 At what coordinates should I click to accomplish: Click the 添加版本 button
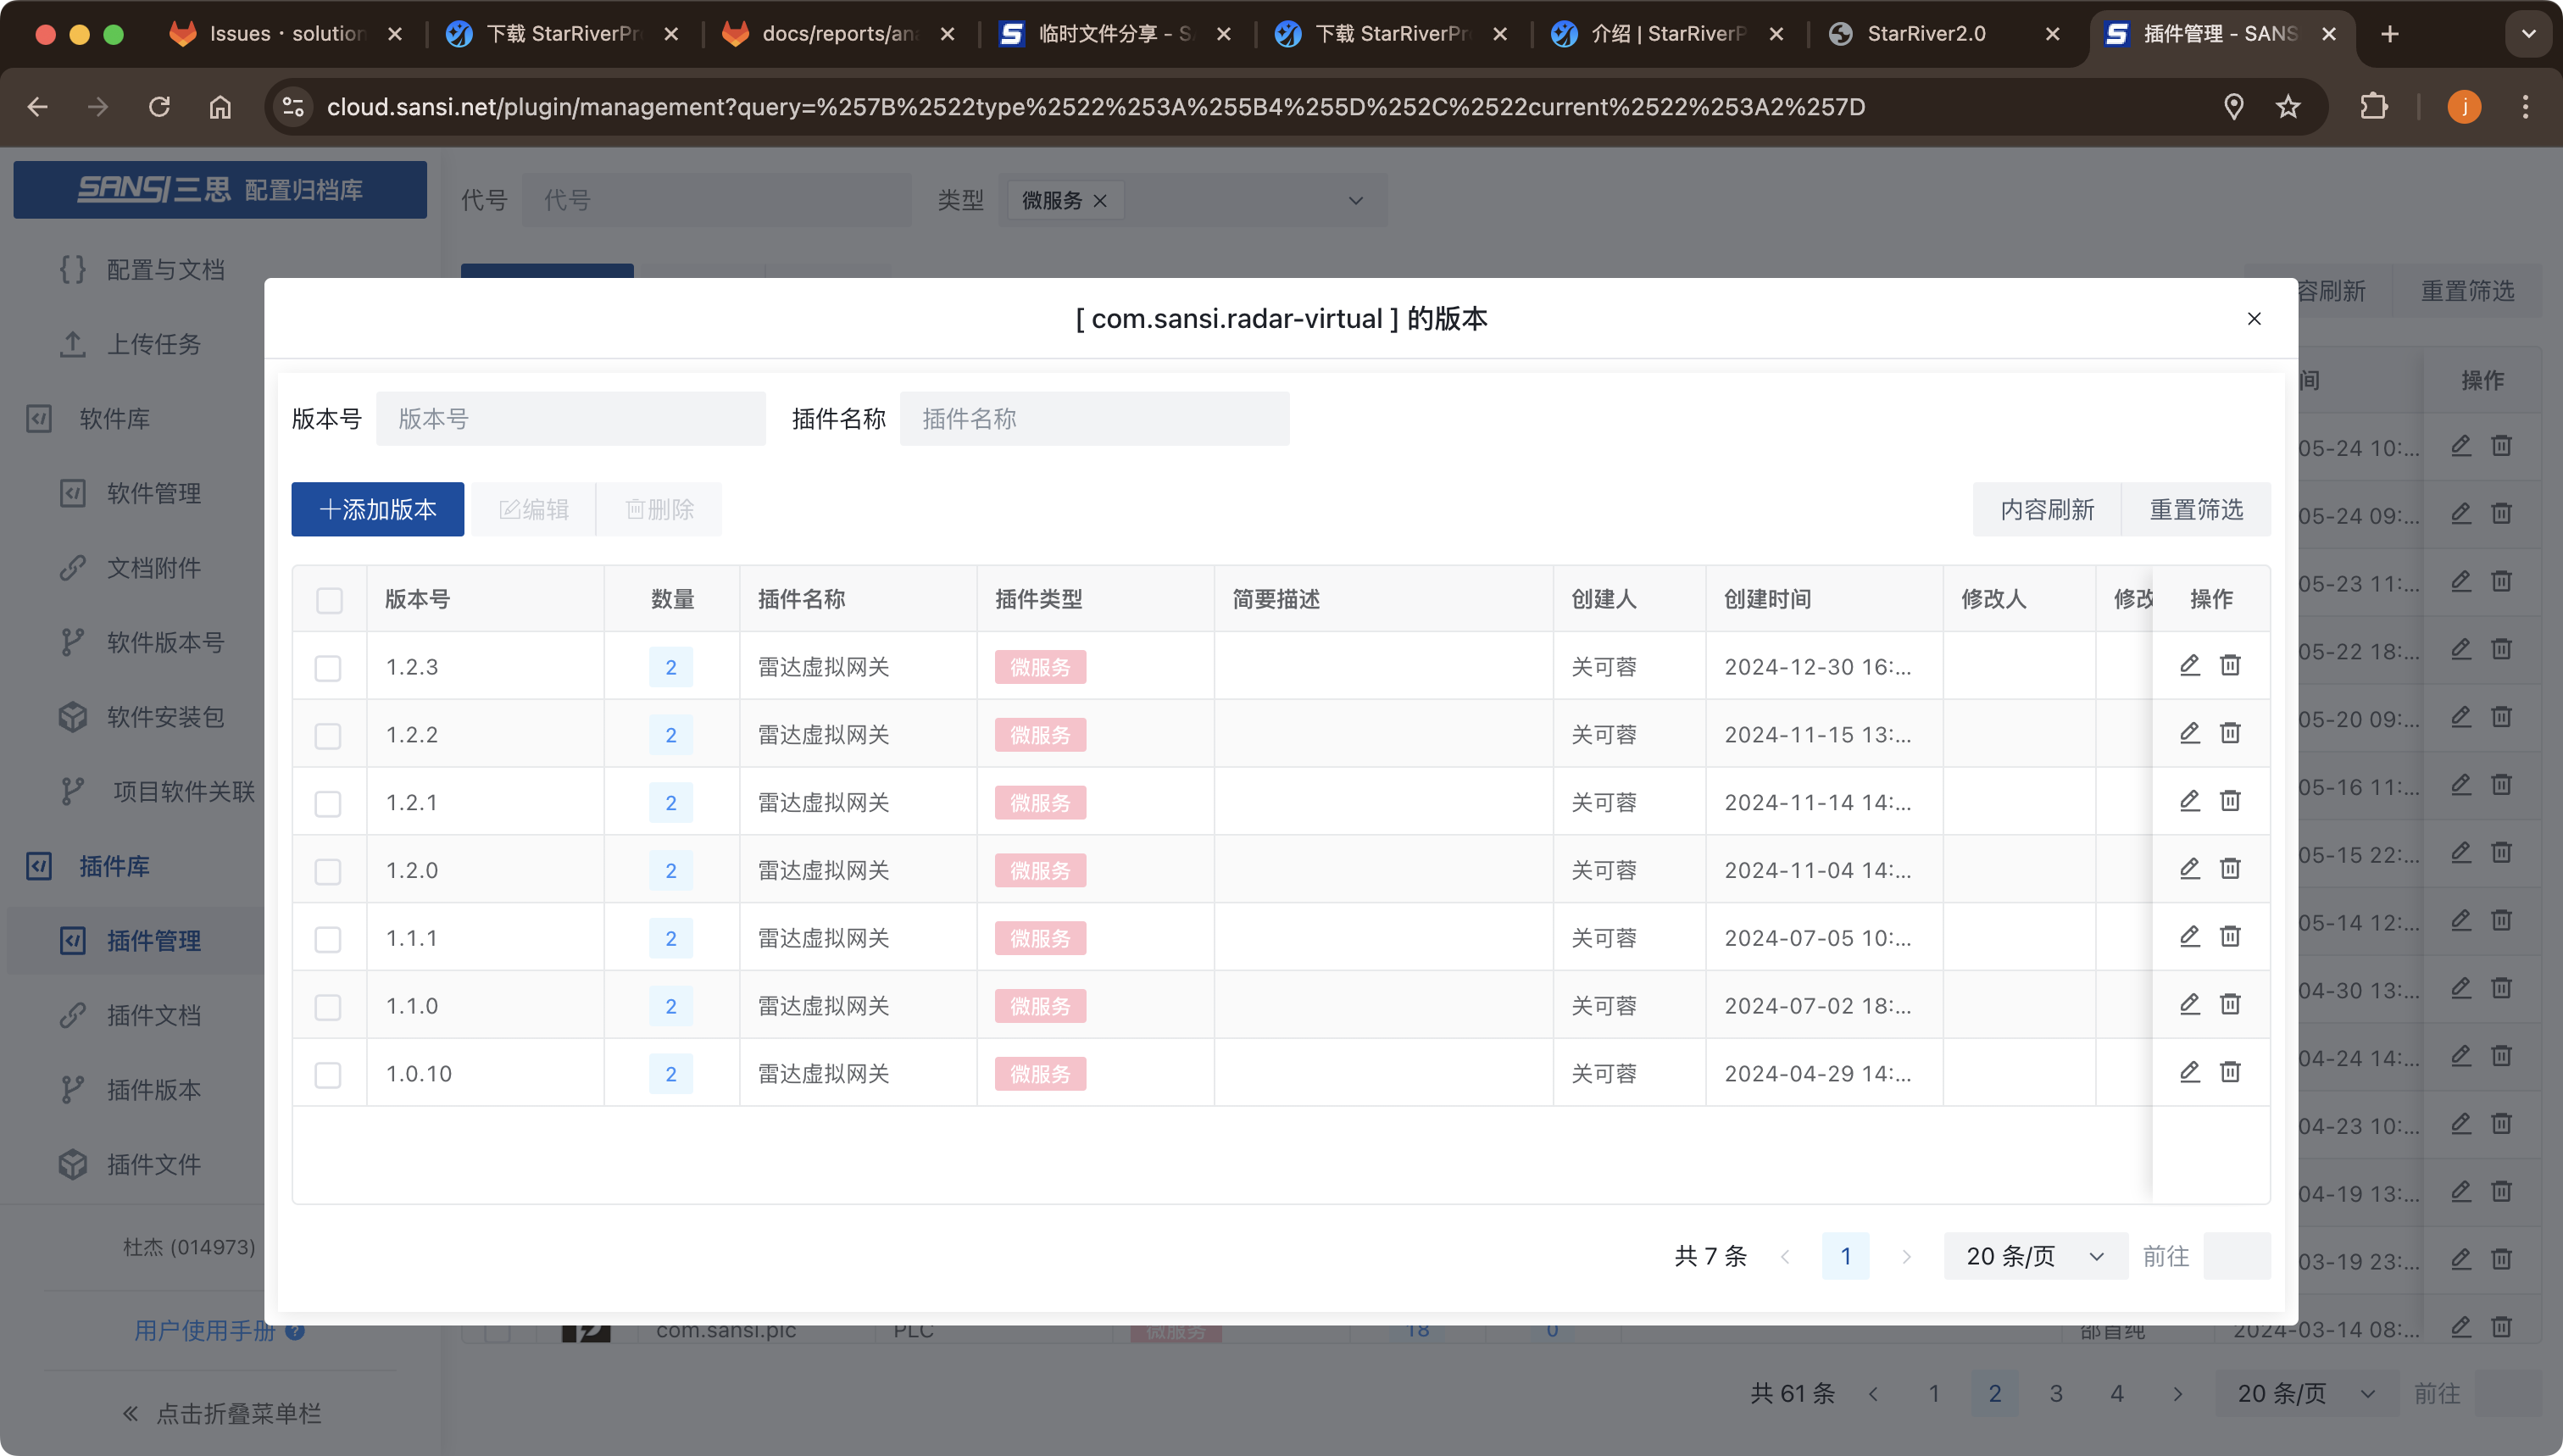pyautogui.click(x=377, y=509)
